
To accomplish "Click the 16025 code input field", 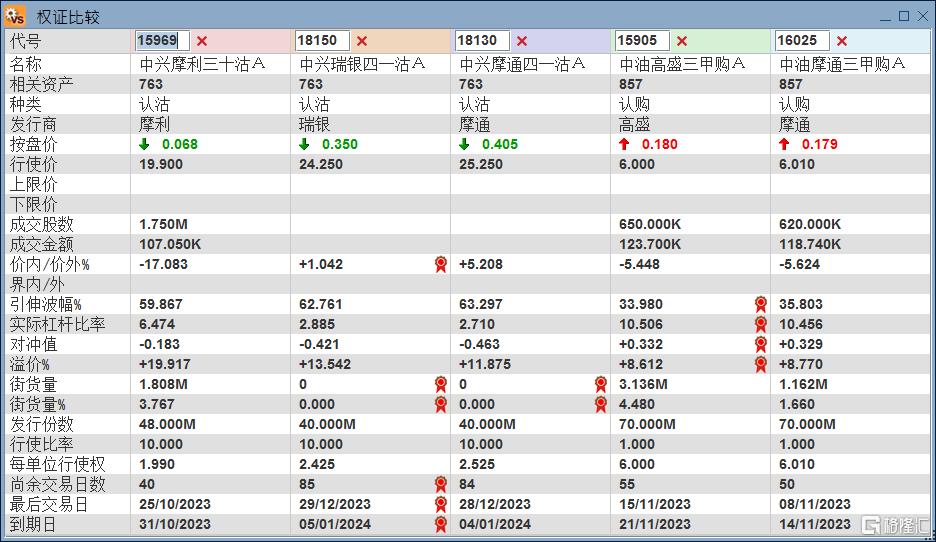I will click(802, 41).
